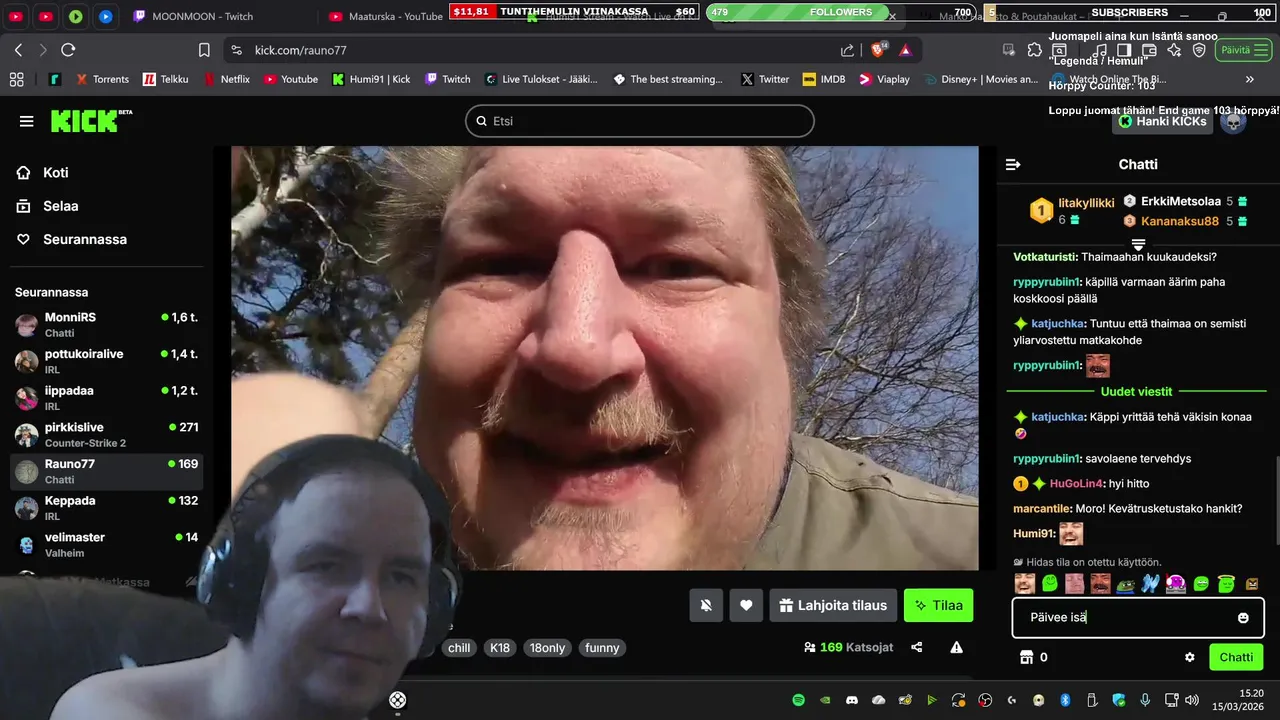Screen dimensions: 1280x720
Task: Insert the green smiling blob emote
Action: coord(1049,583)
